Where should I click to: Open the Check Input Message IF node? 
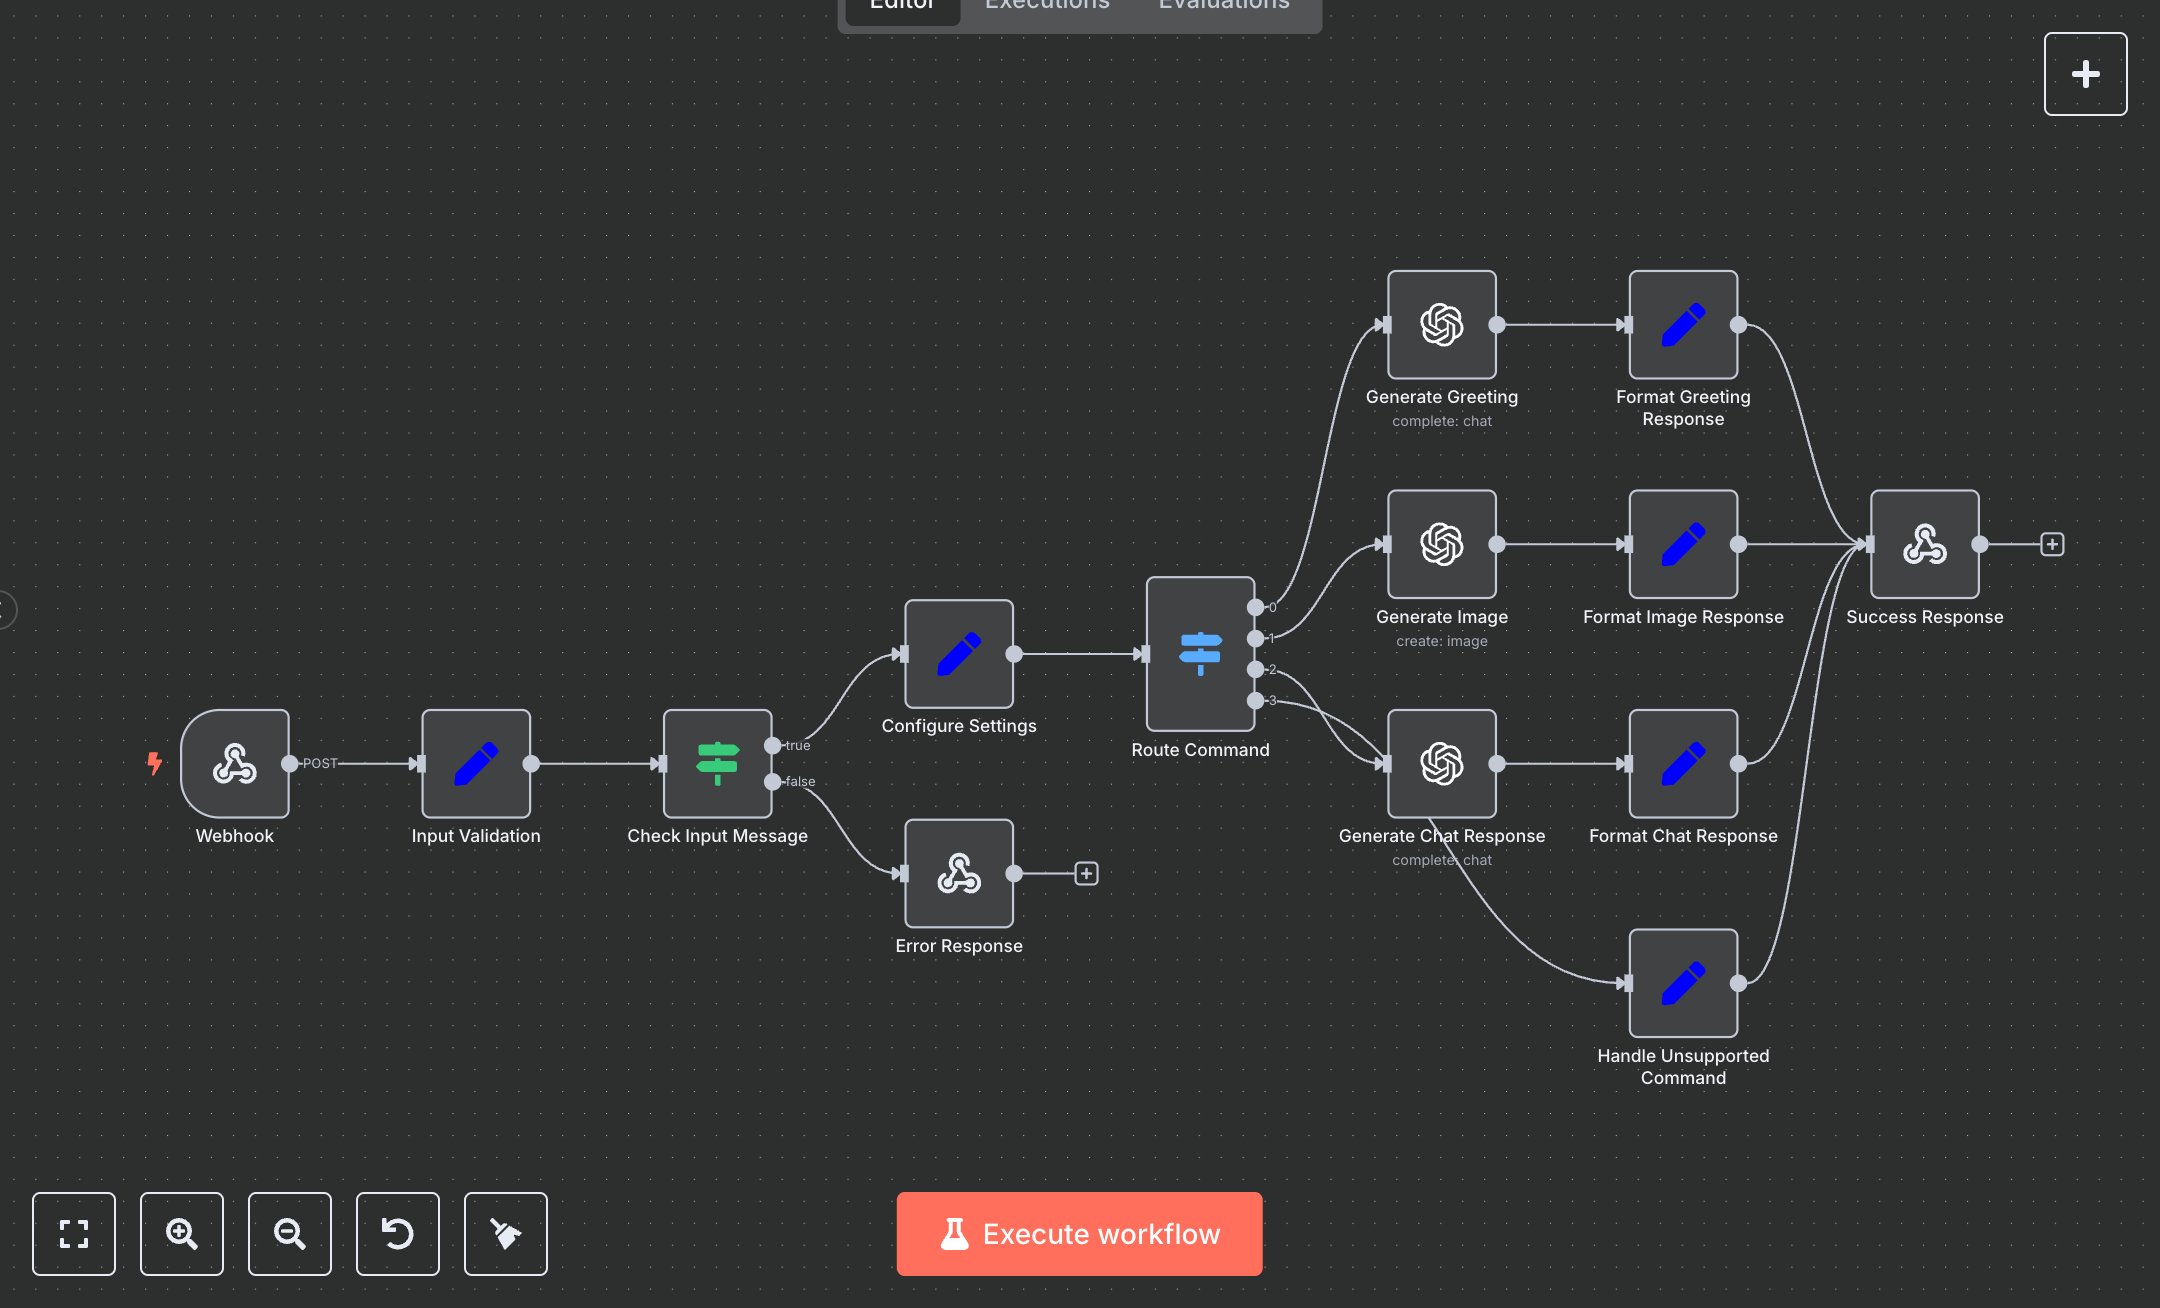coord(717,764)
